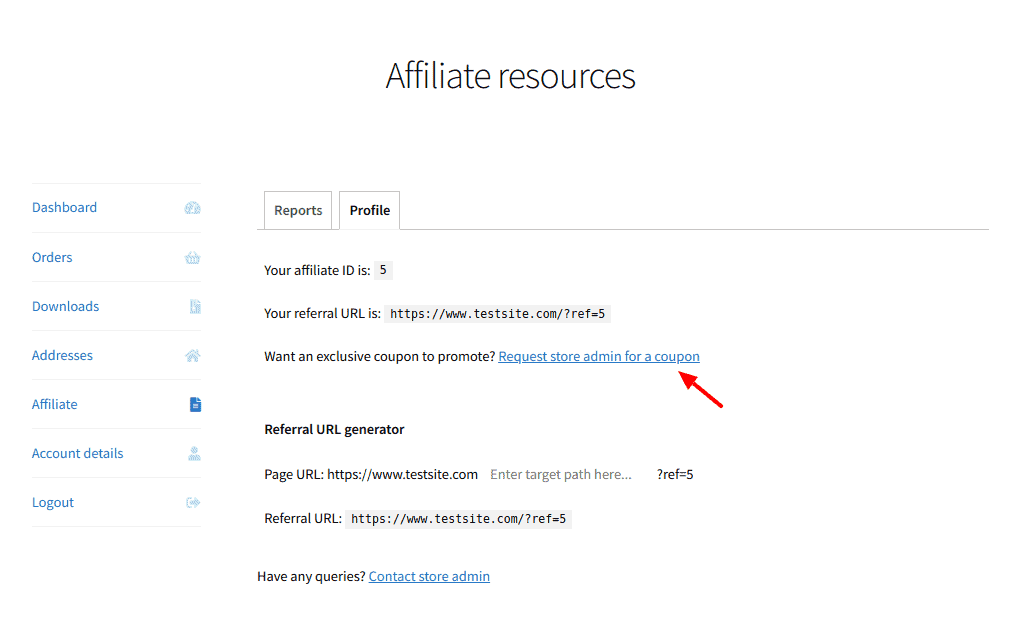Screen dimensions: 1031x617
Task: Click the Affiliate resources page title
Action: [x=510, y=76]
